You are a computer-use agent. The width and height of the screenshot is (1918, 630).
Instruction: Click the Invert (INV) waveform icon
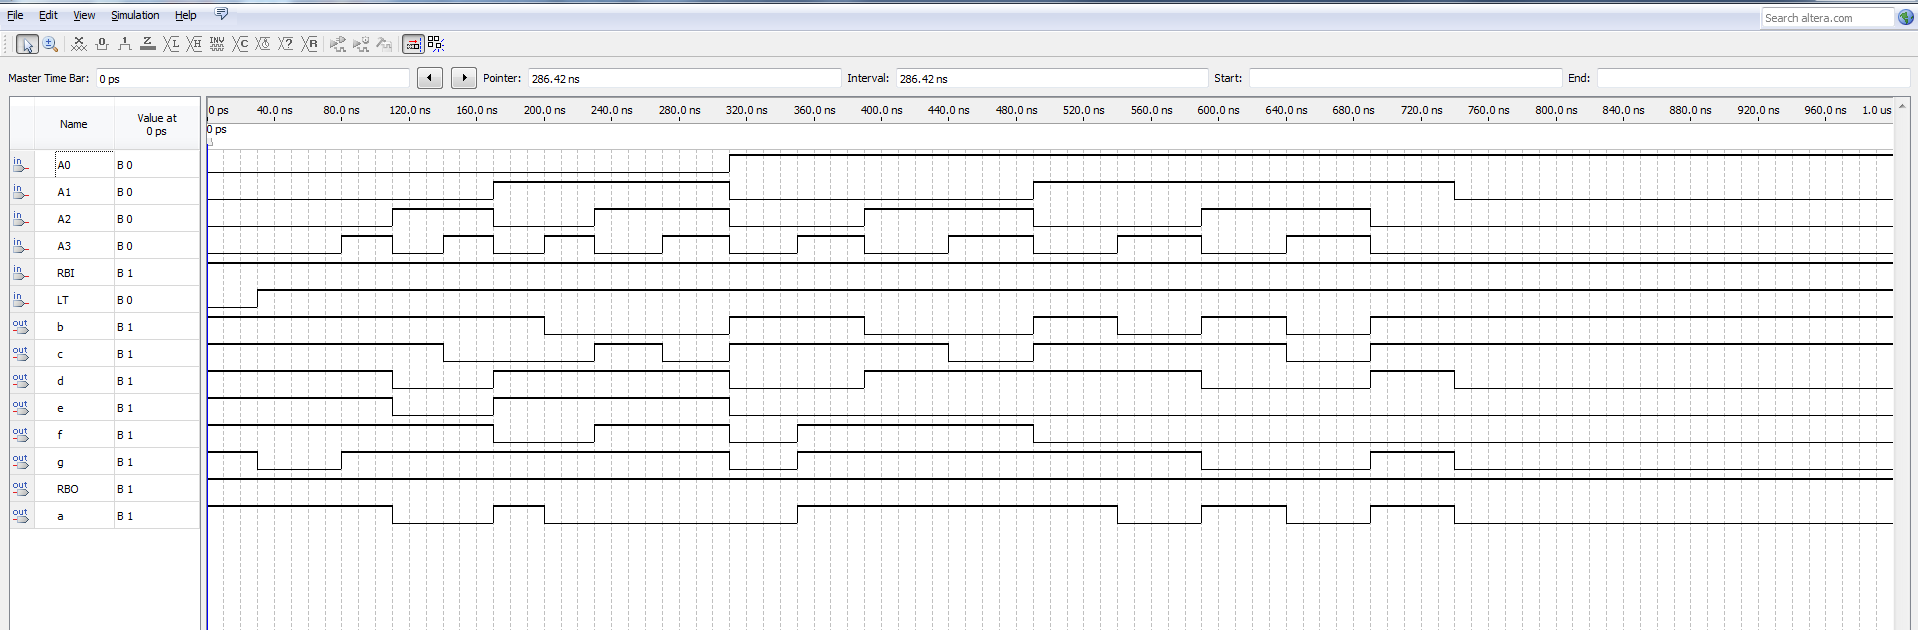[x=217, y=44]
